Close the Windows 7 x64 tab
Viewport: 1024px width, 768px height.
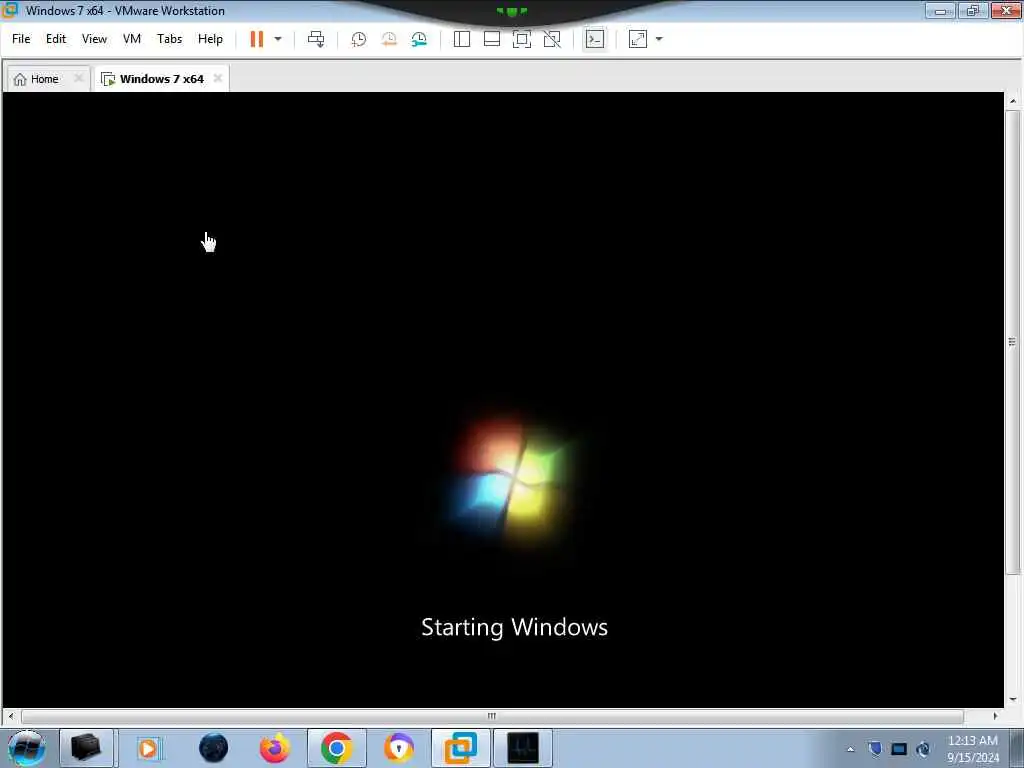tap(217, 78)
